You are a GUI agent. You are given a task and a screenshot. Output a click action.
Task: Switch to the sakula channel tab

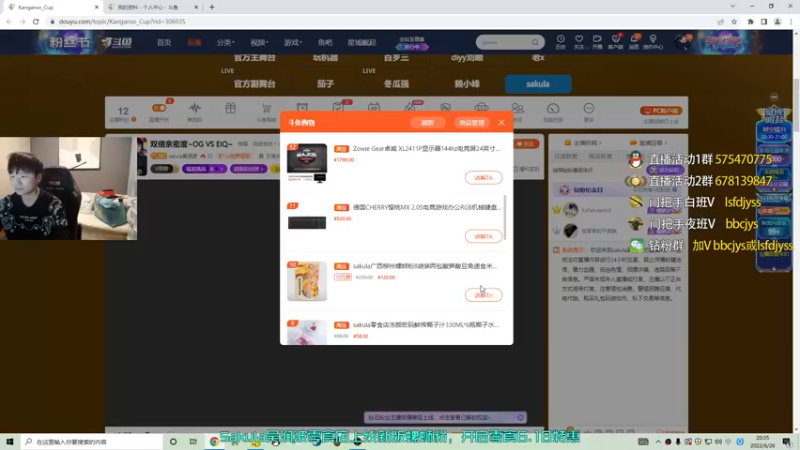(538, 84)
